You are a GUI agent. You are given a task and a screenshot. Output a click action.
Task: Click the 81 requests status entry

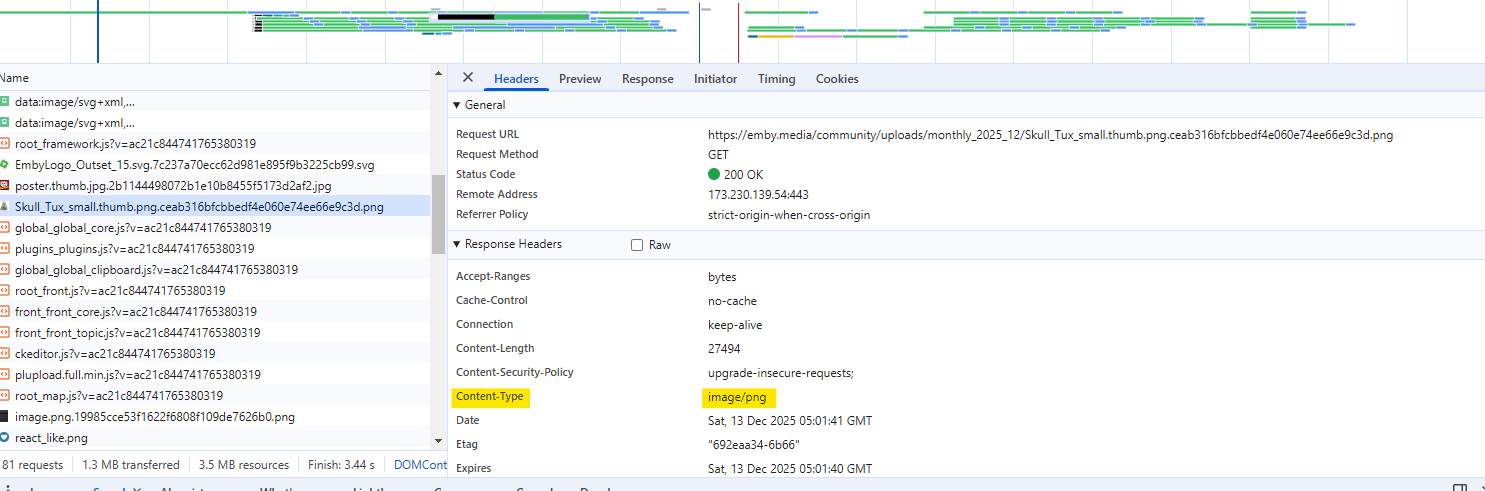point(32,465)
